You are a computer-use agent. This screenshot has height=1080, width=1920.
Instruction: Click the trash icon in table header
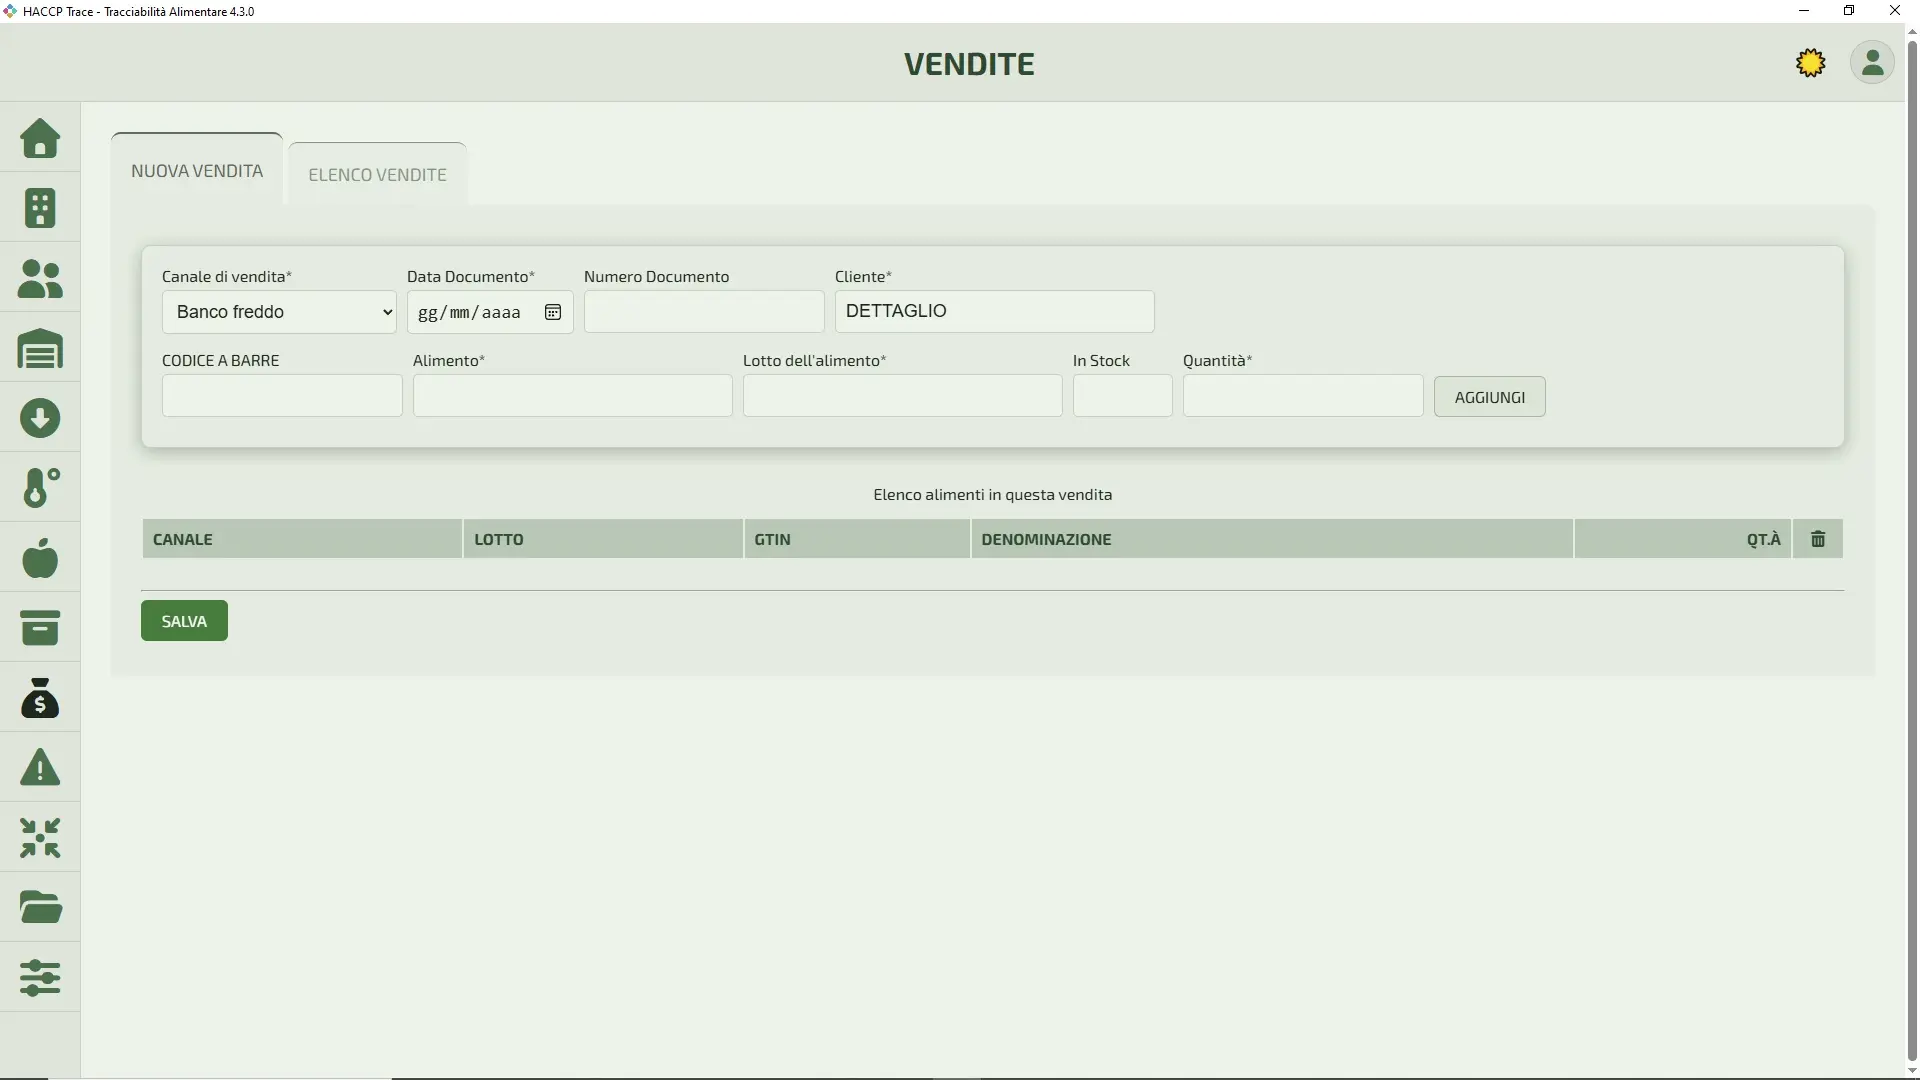coord(1818,539)
